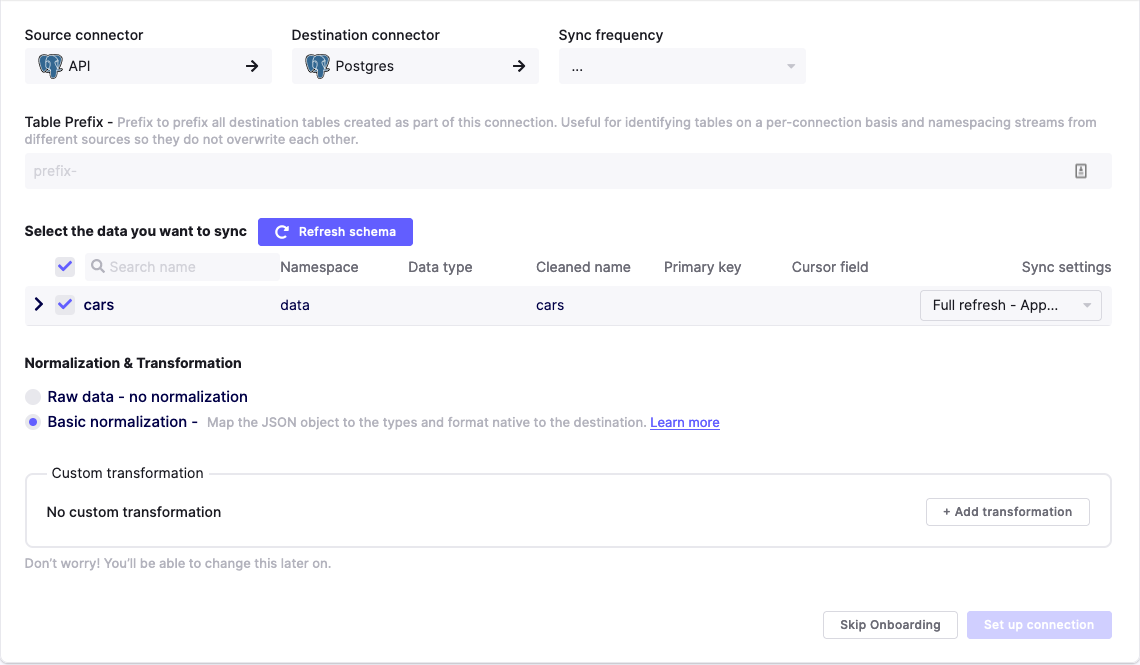Click into the Table Prefix text field
The height and width of the screenshot is (665, 1140).
(540, 171)
